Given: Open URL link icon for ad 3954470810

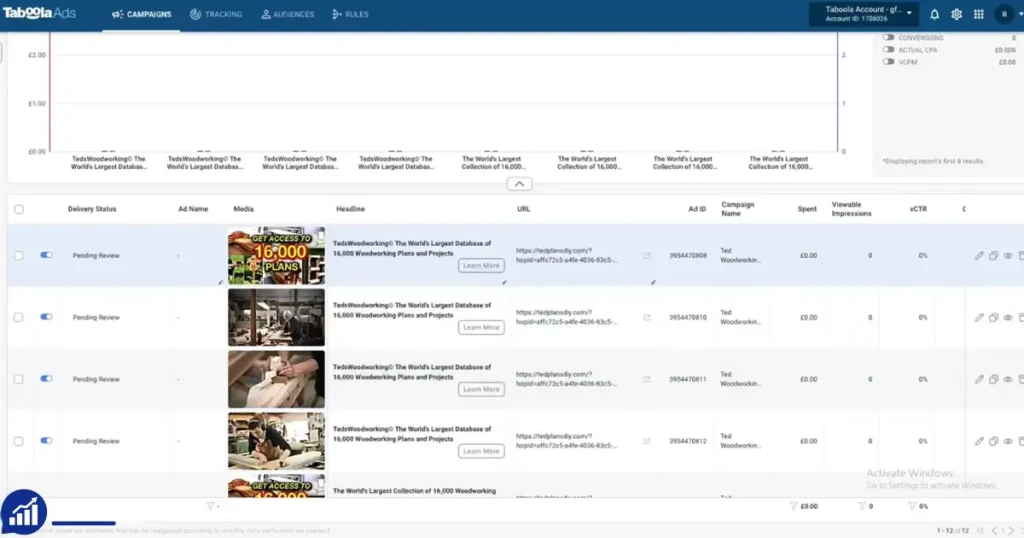Looking at the screenshot, I should (647, 317).
